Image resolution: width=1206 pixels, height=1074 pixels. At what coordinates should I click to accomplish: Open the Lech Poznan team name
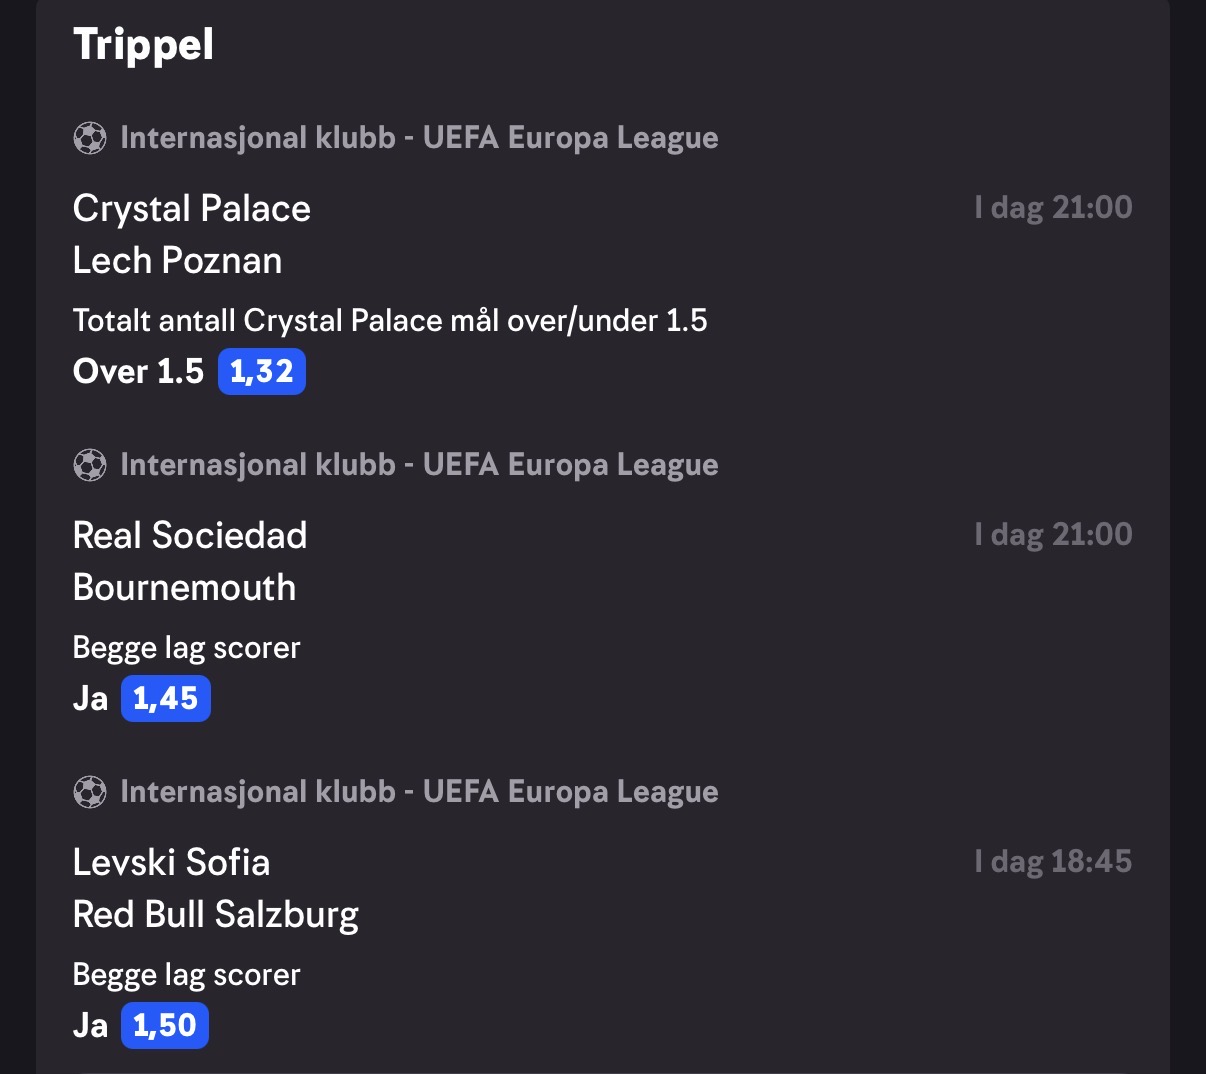pos(178,261)
